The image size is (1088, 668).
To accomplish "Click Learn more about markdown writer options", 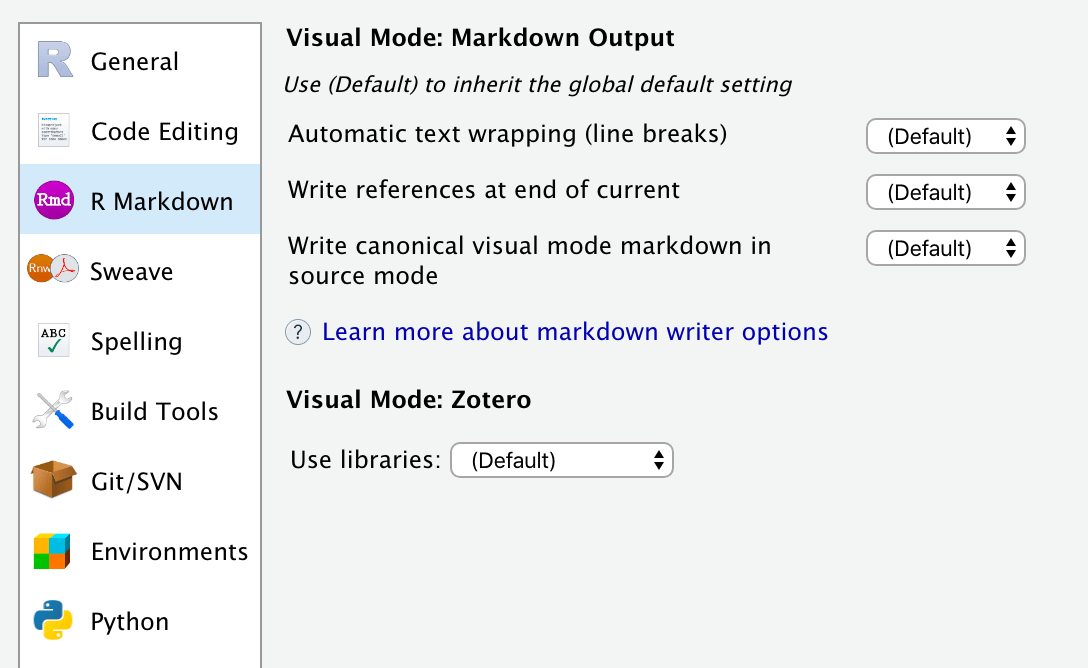I will pyautogui.click(x=575, y=331).
